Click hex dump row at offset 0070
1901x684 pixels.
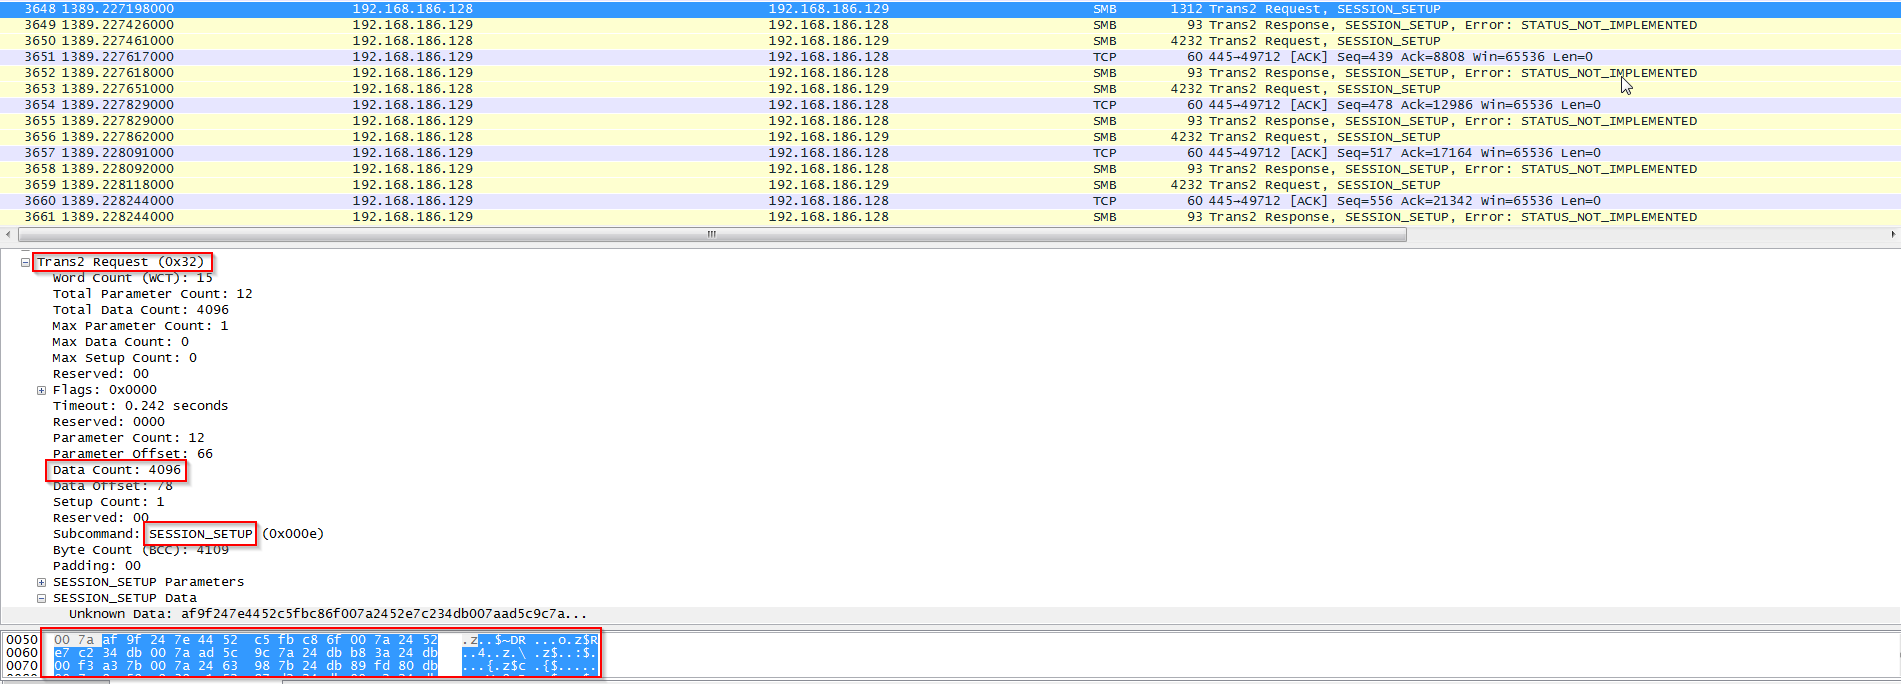(x=302, y=666)
